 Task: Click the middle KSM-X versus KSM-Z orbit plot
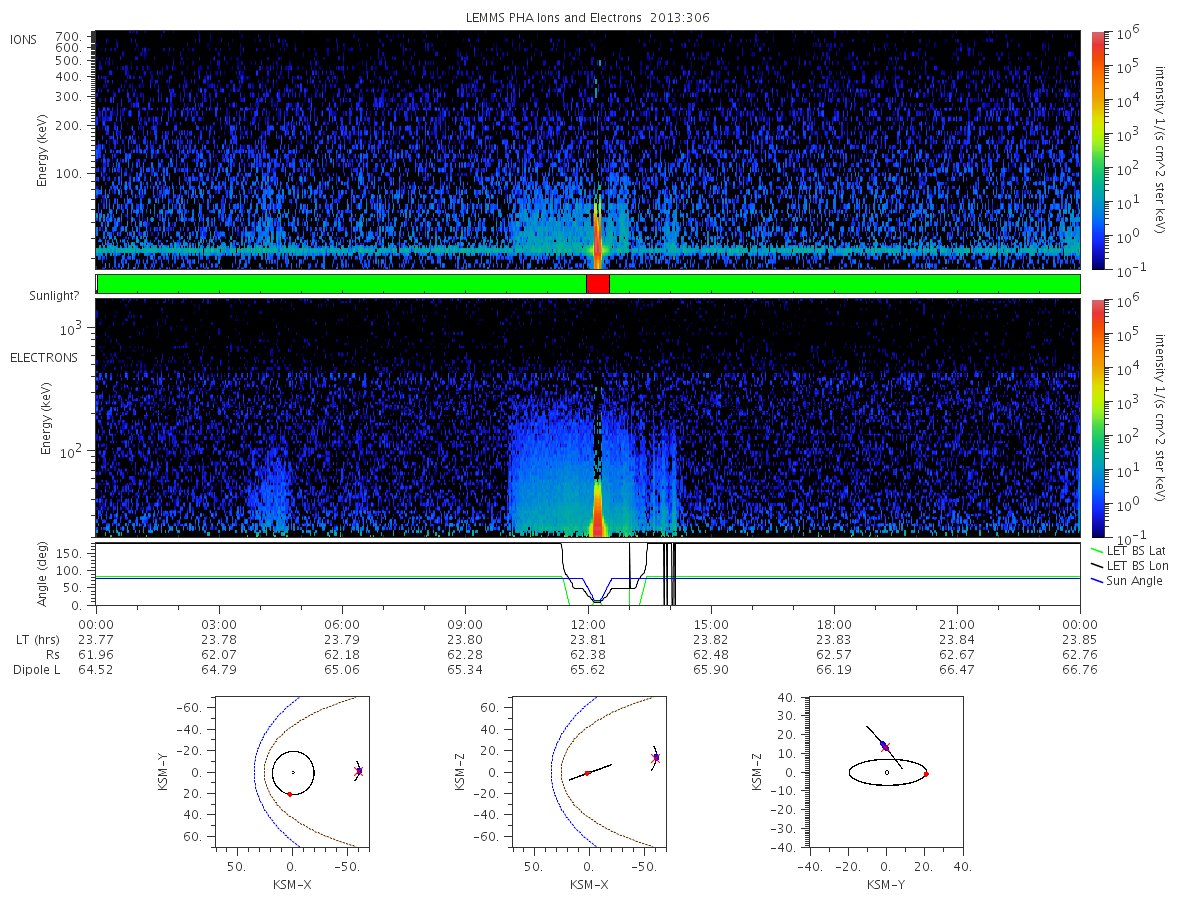click(588, 772)
